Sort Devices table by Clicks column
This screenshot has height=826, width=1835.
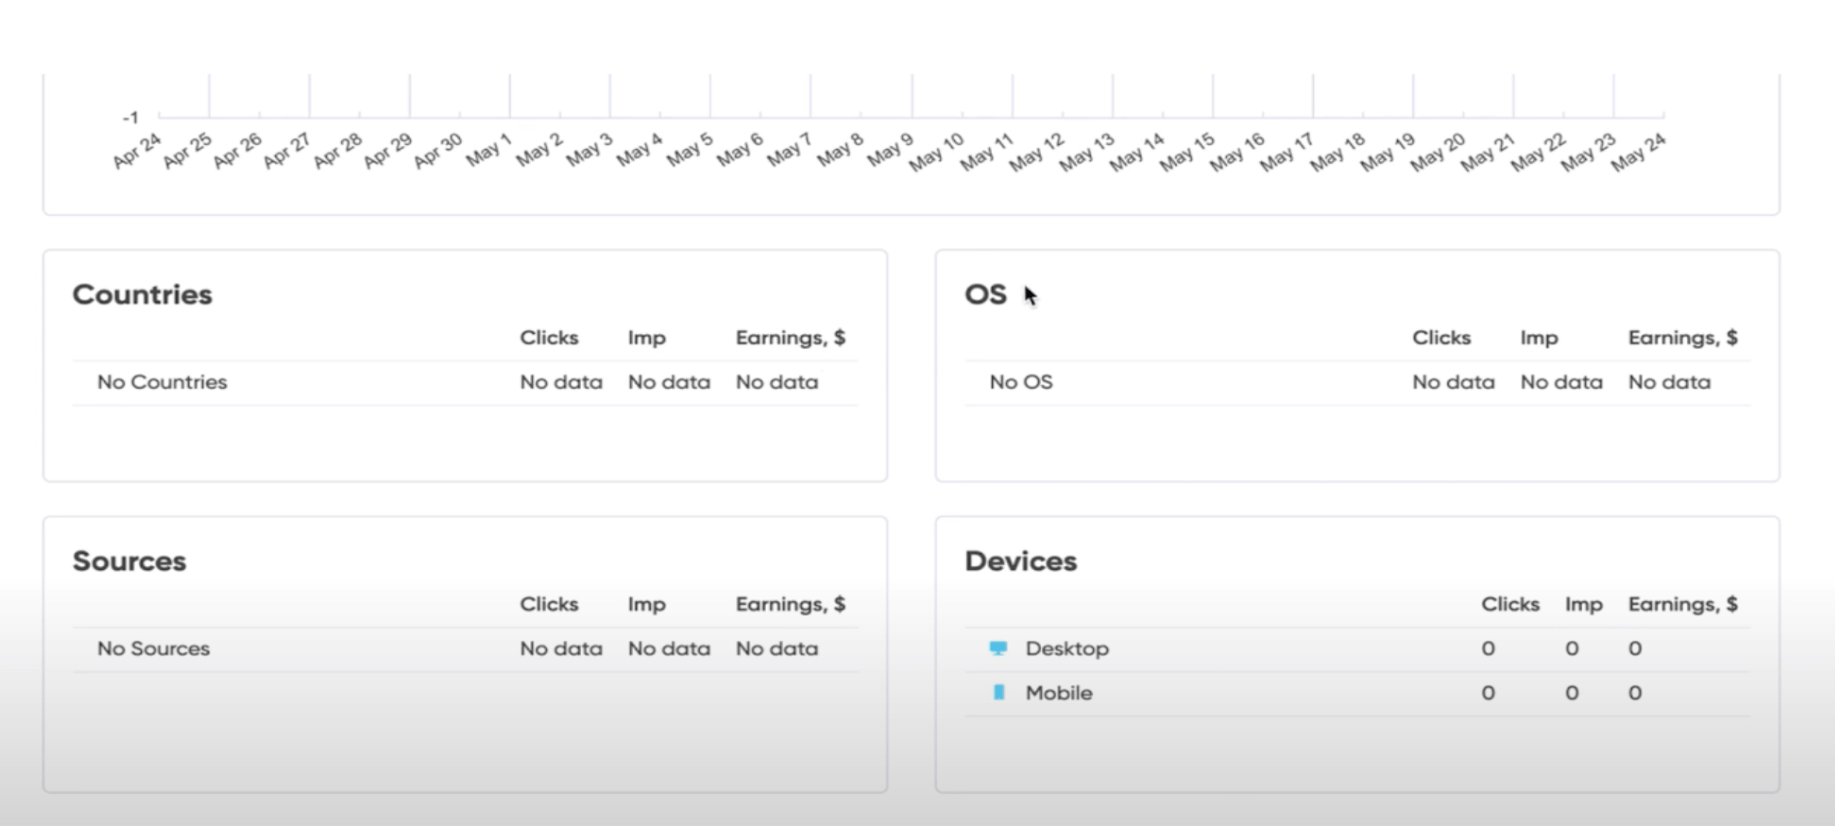pyautogui.click(x=1509, y=604)
